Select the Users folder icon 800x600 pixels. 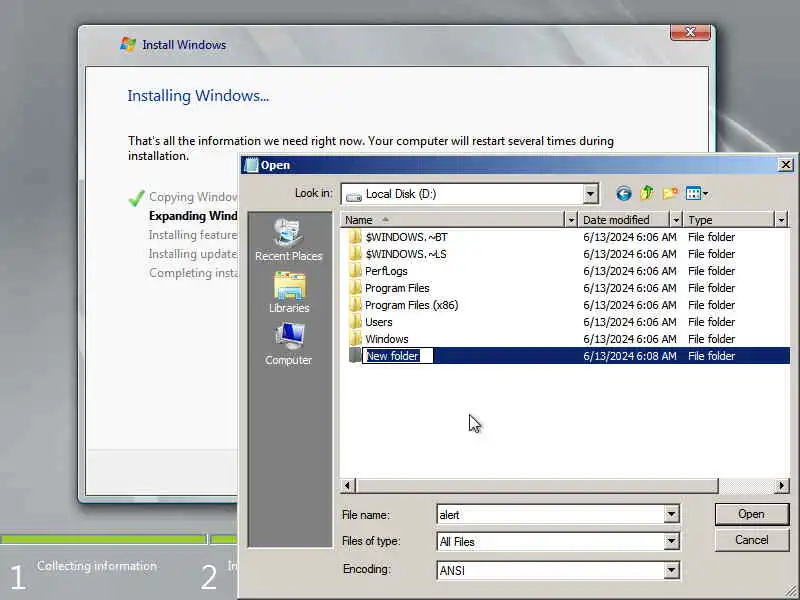point(355,322)
